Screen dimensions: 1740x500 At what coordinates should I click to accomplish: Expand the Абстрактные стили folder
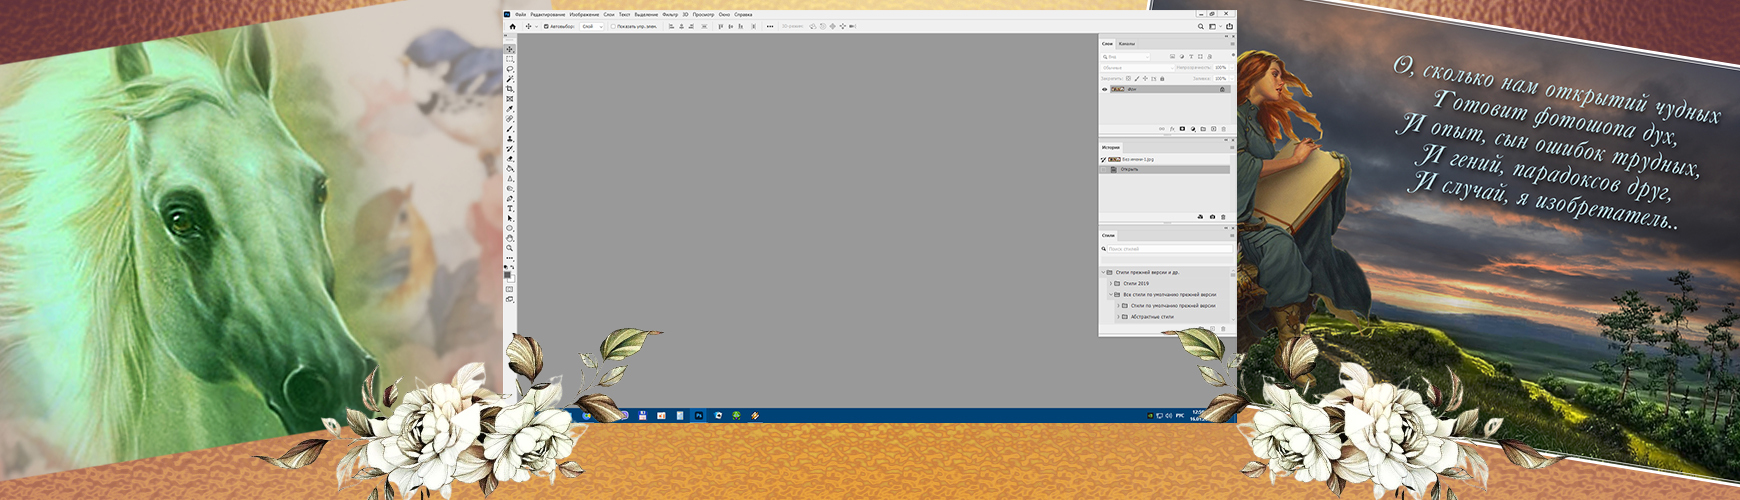pos(1118,317)
